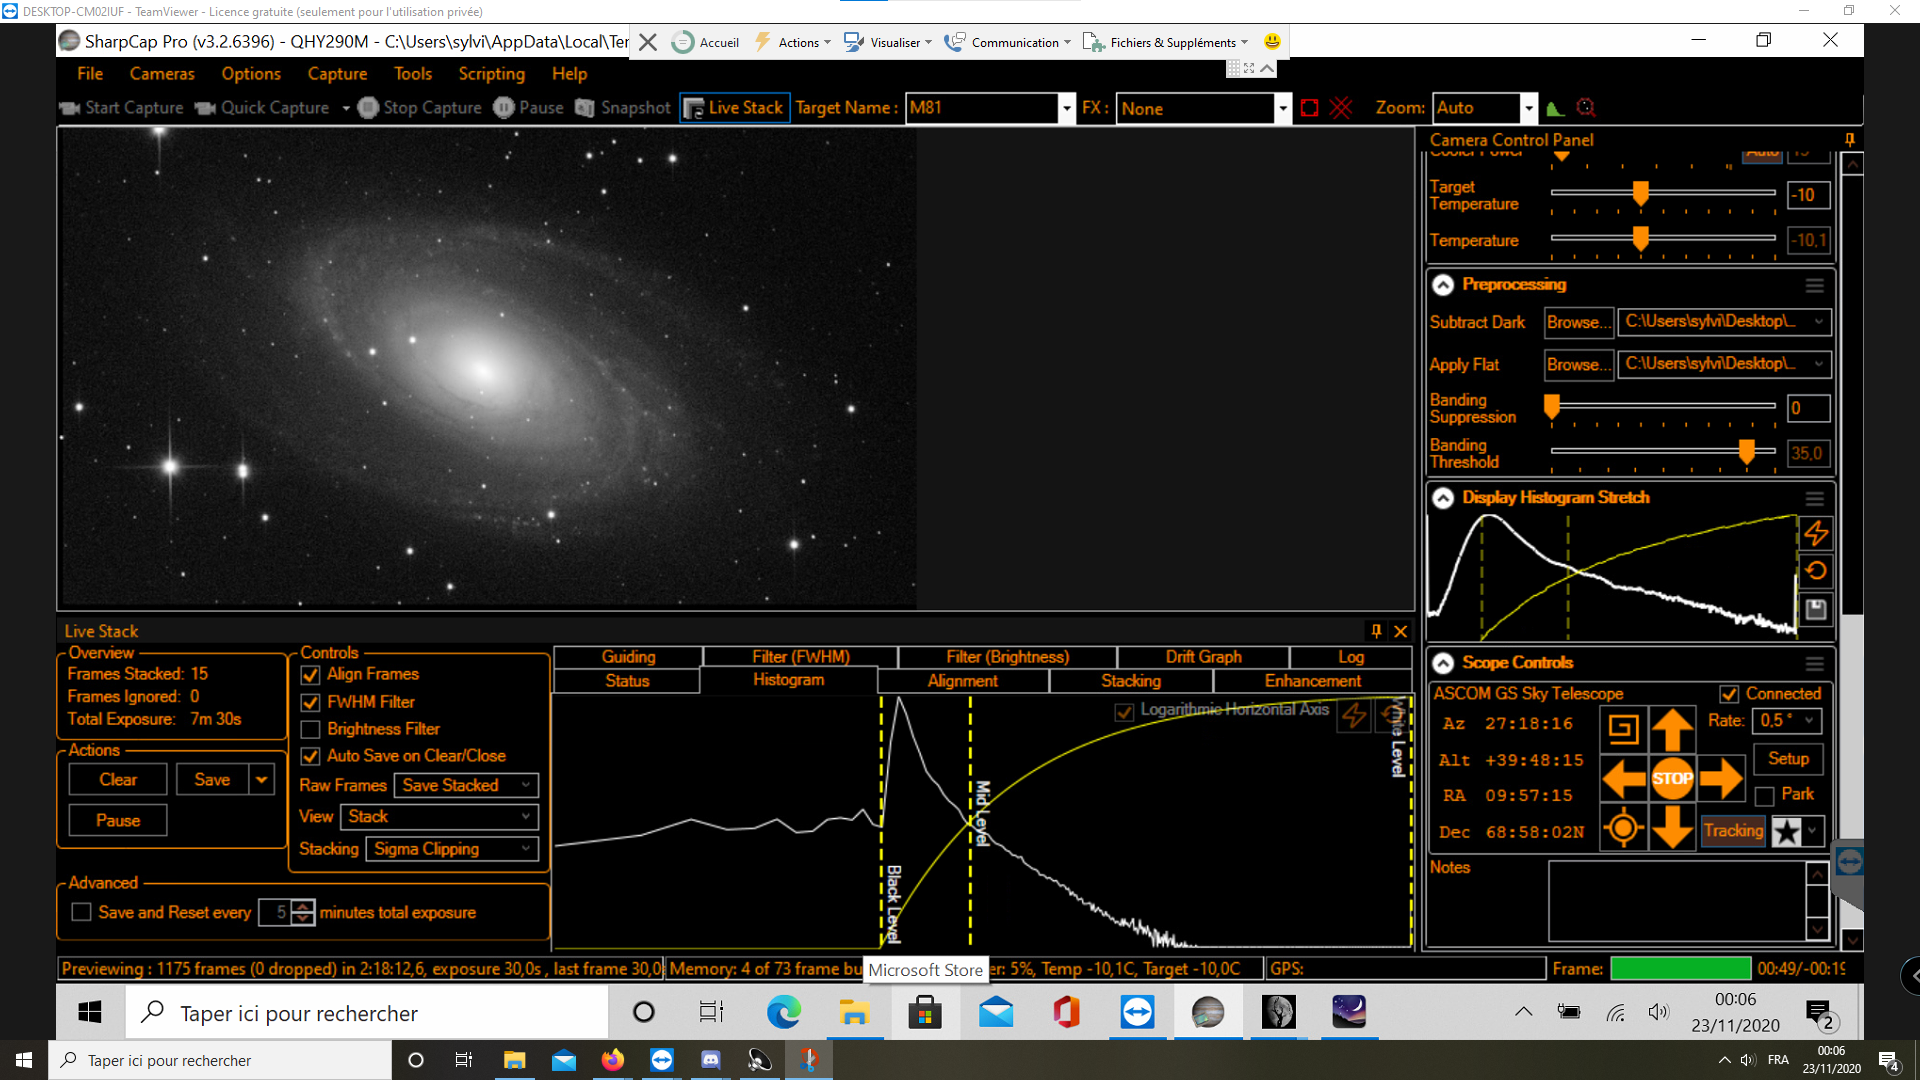This screenshot has height=1080, width=1920.
Task: Slew scope with the up arrow
Action: tap(1672, 729)
